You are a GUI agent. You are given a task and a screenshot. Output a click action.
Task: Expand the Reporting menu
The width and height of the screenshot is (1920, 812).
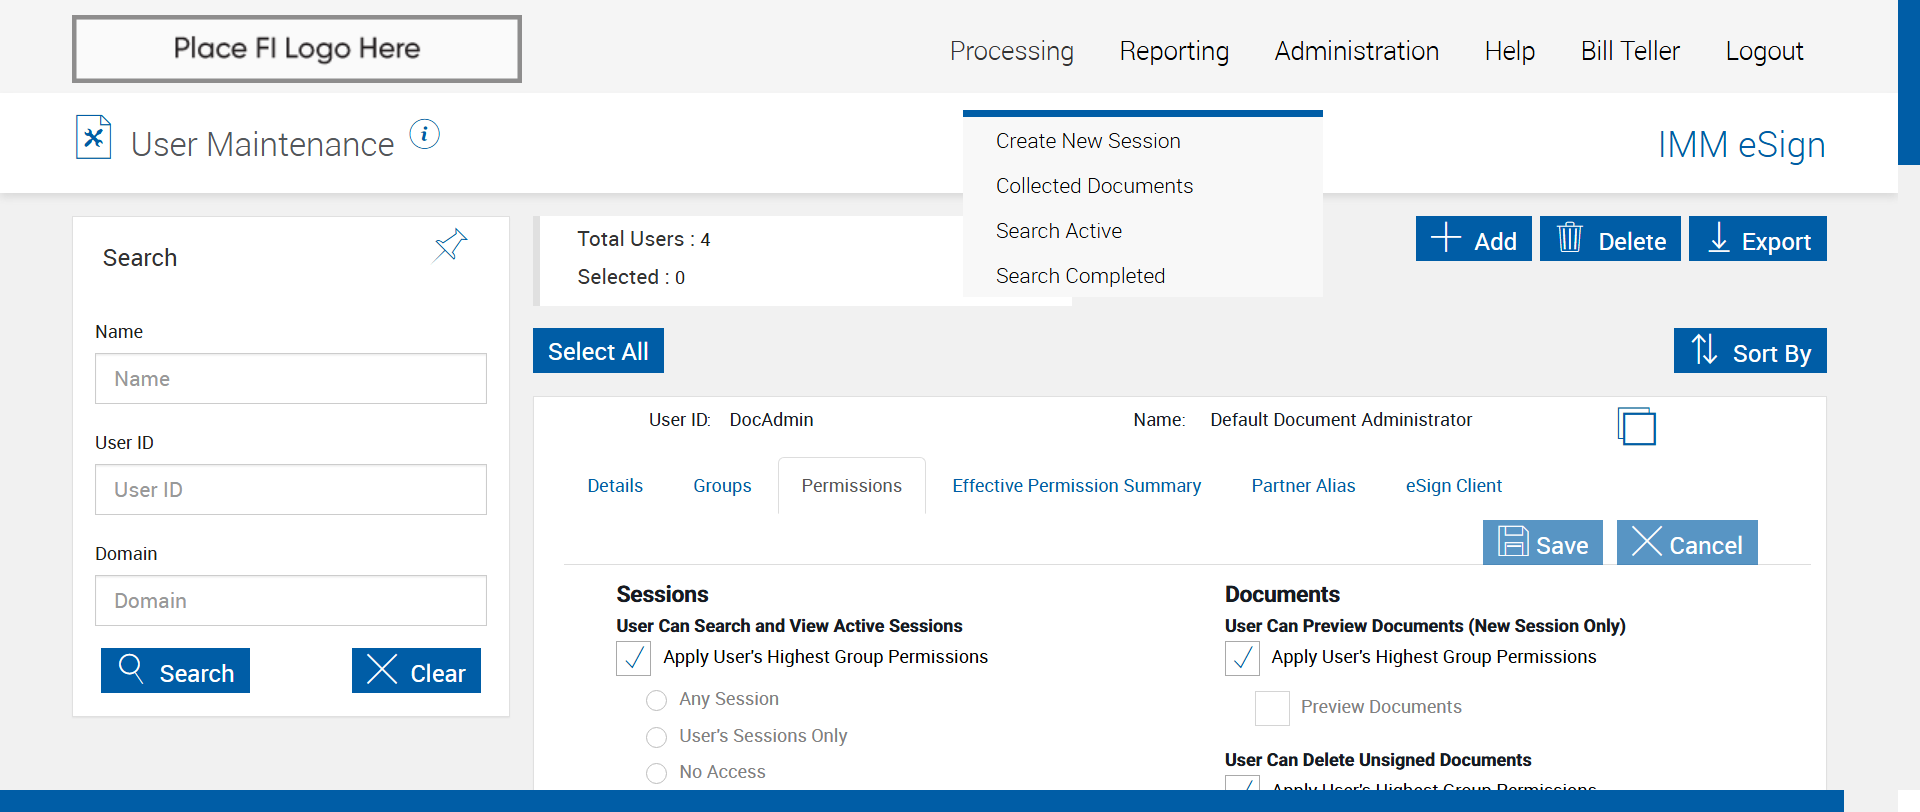[1174, 51]
